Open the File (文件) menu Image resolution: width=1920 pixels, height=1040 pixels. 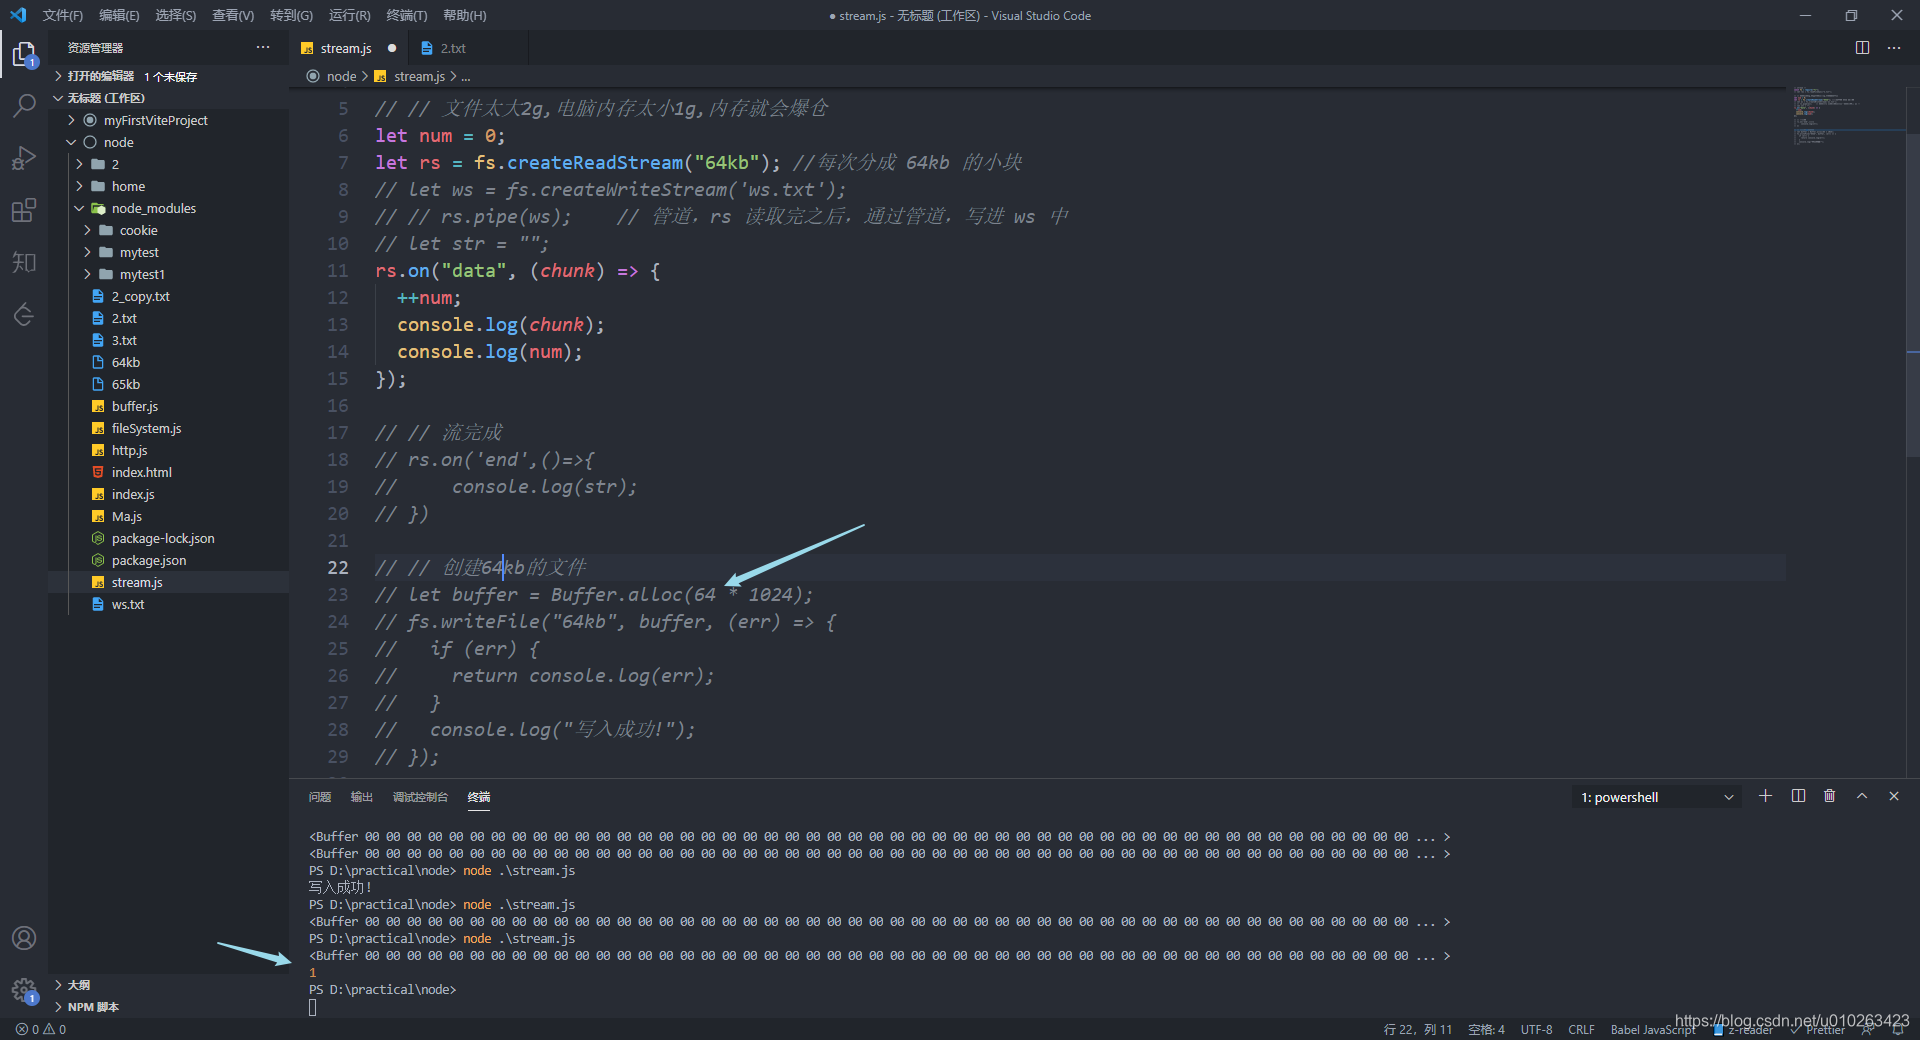pyautogui.click(x=63, y=15)
